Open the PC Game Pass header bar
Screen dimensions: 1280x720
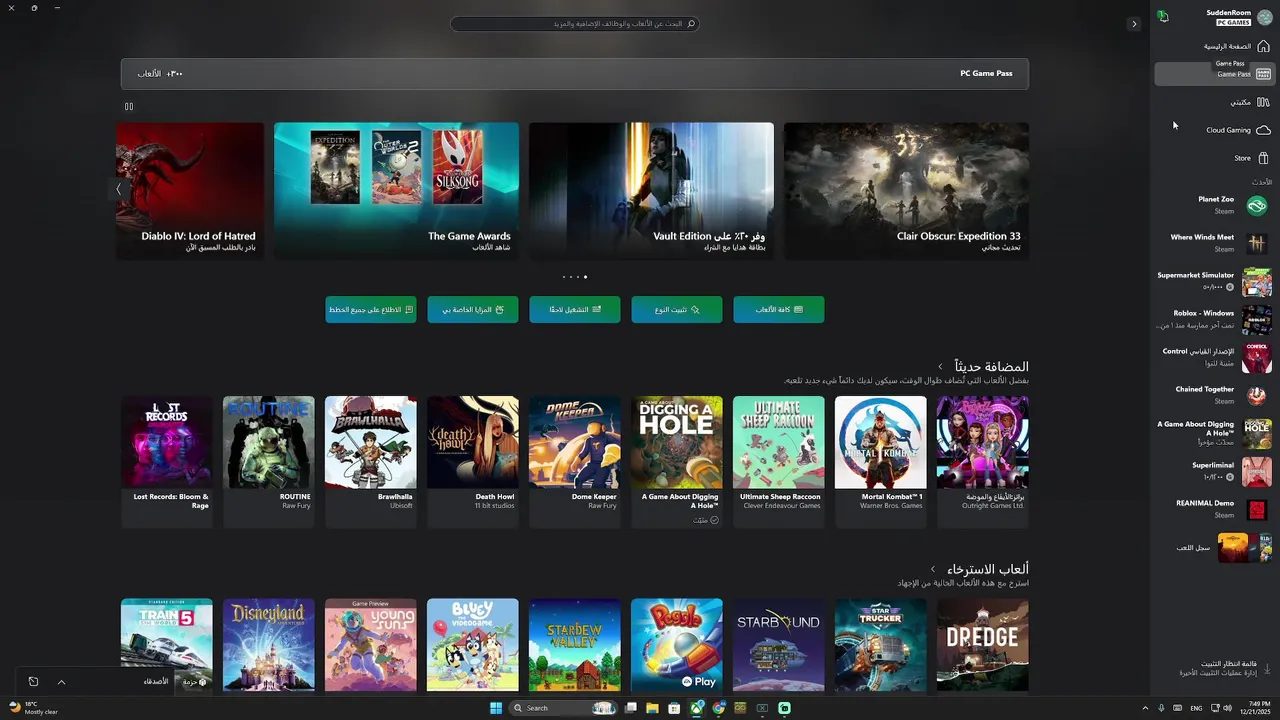tap(575, 73)
